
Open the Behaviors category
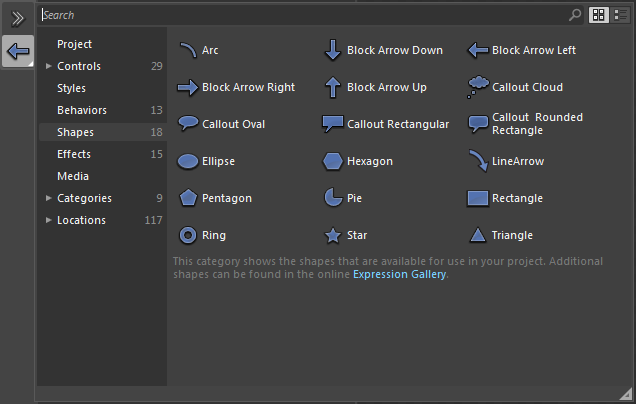[82, 110]
